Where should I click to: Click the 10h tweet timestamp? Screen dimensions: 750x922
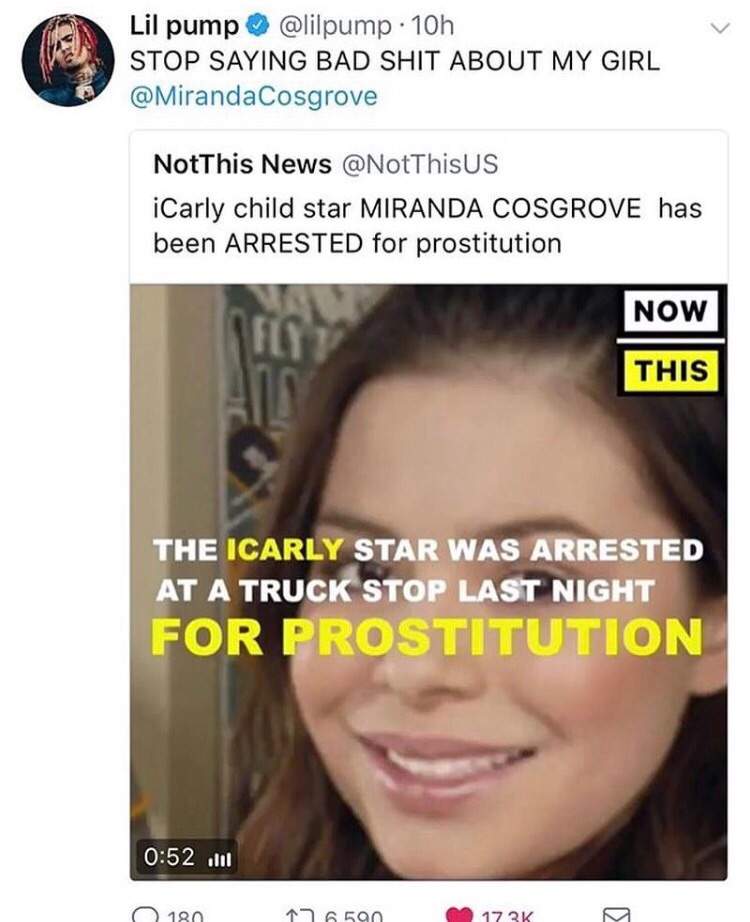pyautogui.click(x=433, y=26)
